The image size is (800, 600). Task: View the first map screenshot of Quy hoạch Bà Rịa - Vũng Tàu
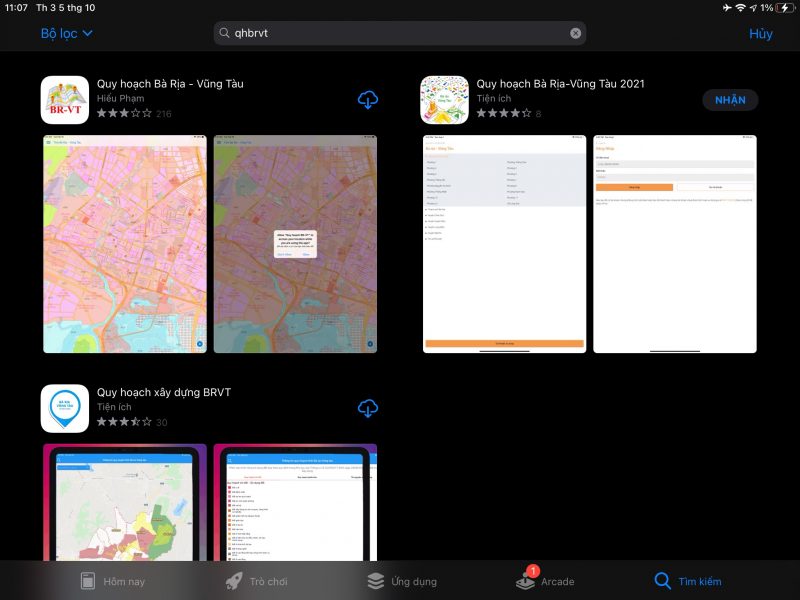[125, 244]
